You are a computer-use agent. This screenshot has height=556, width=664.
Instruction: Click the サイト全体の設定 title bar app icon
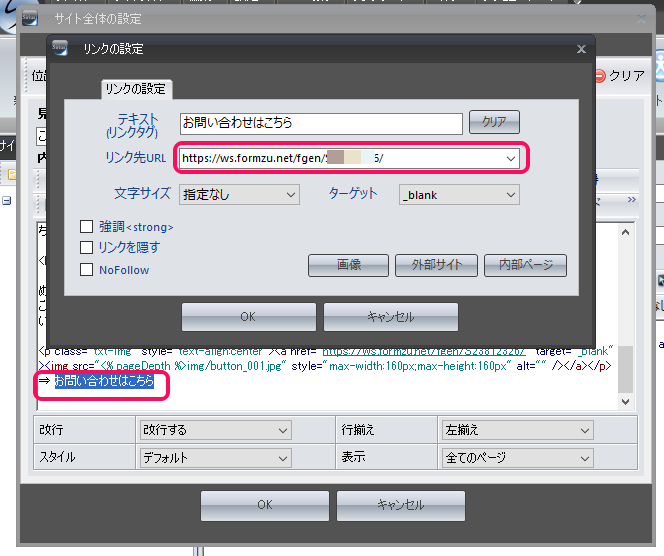[x=30, y=17]
